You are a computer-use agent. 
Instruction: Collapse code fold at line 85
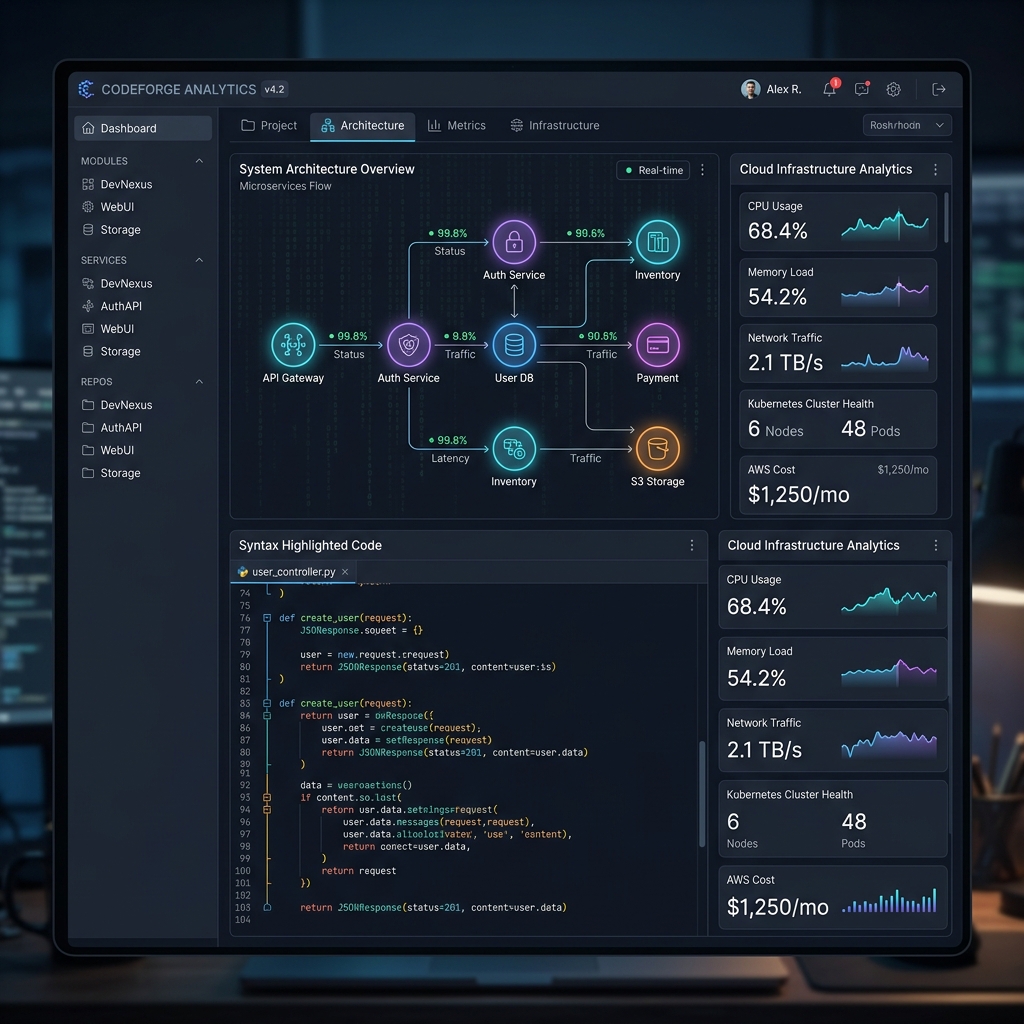(x=267, y=703)
